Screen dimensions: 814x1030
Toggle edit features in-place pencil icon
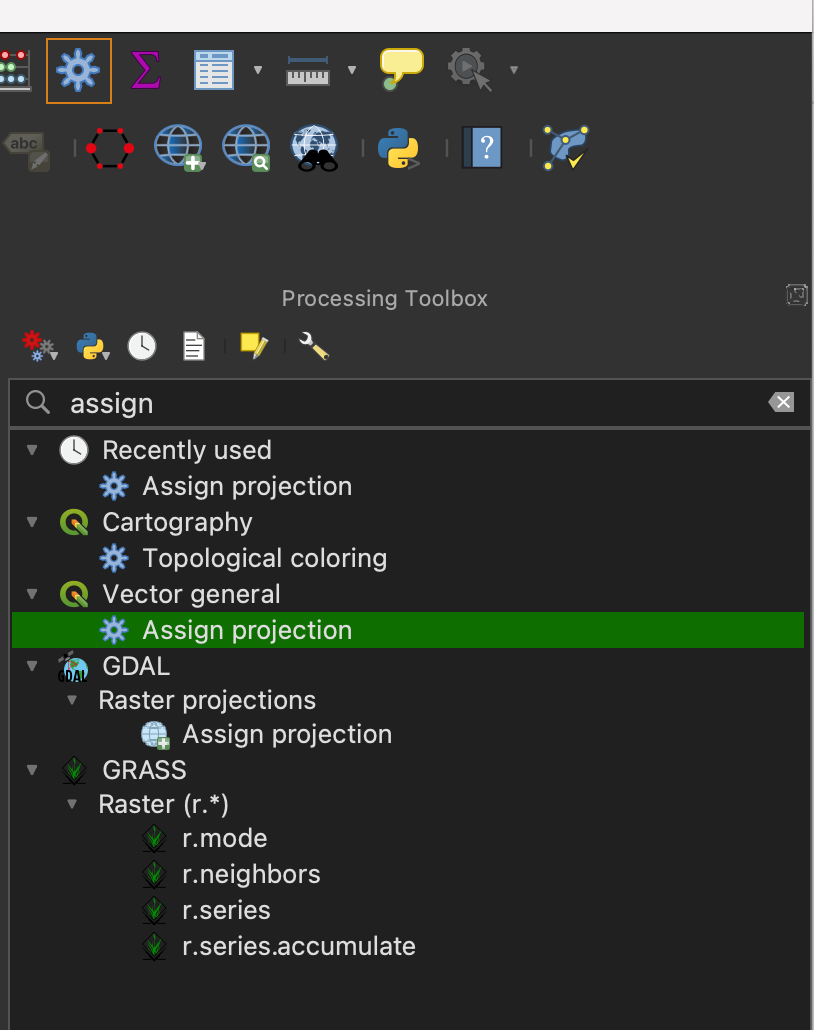[254, 346]
